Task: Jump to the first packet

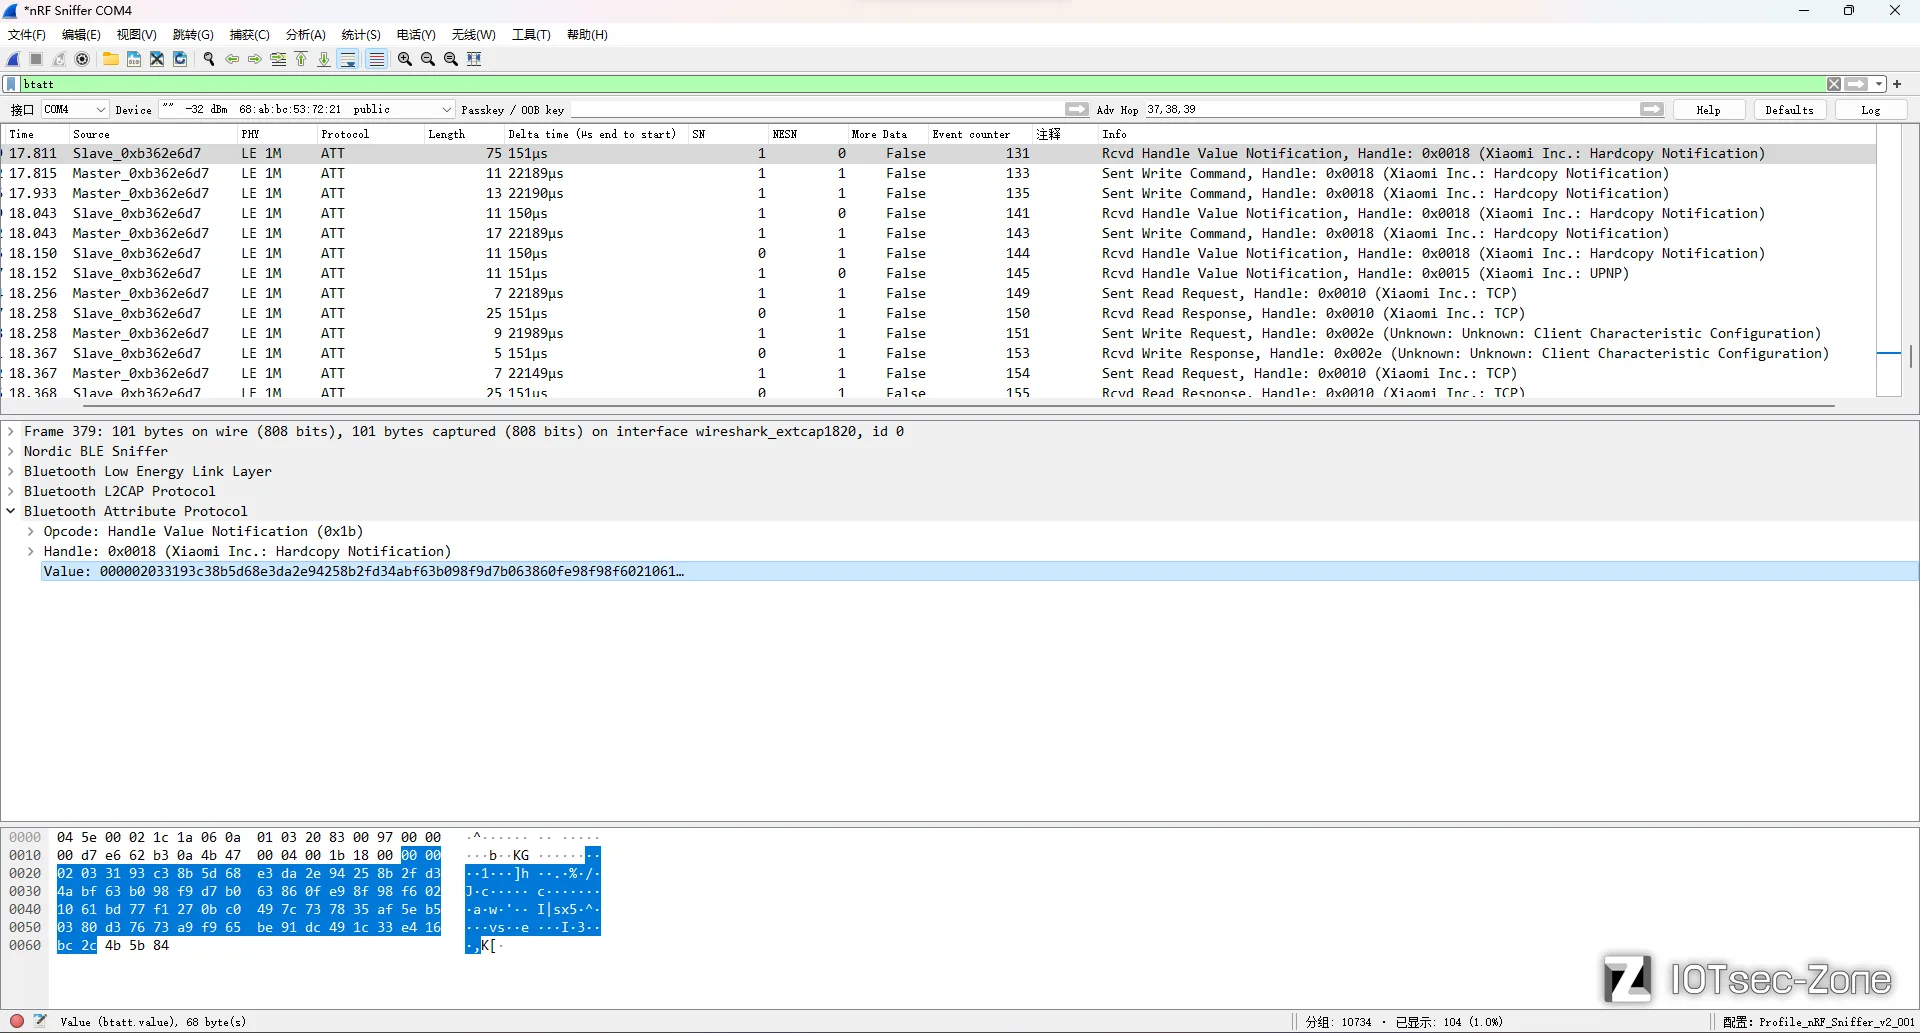Action: click(301, 59)
